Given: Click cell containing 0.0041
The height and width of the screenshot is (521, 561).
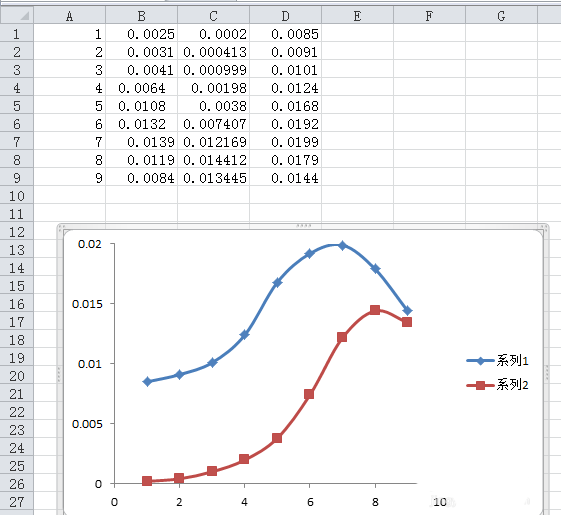Looking at the screenshot, I should pos(141,69).
